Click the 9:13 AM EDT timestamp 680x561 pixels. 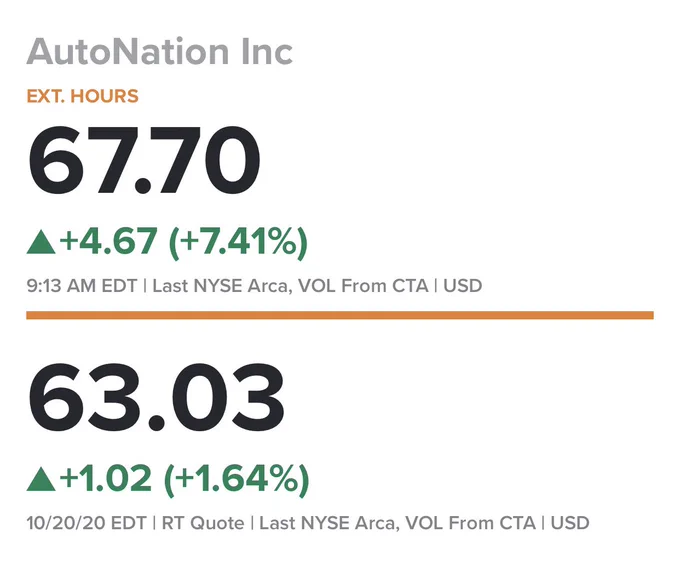[82, 286]
